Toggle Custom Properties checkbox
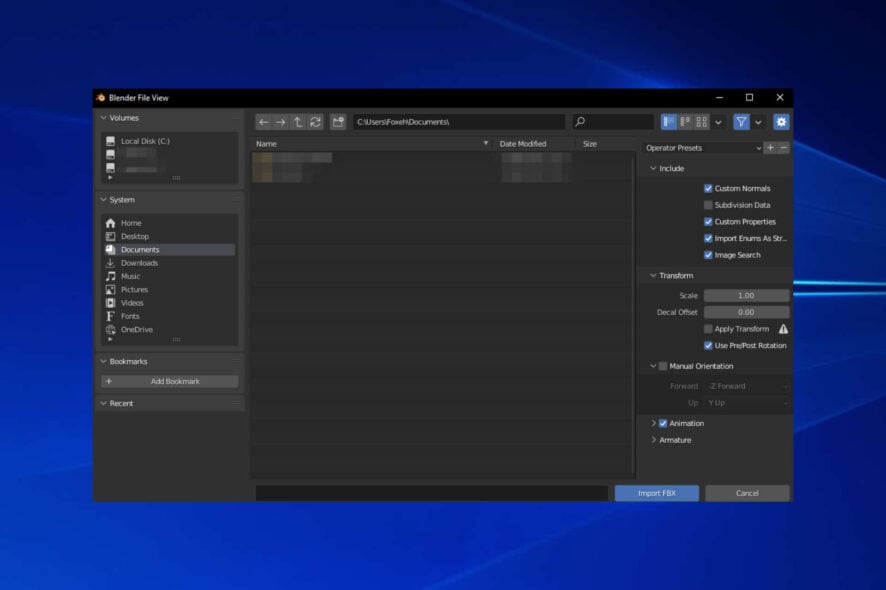The width and height of the screenshot is (886, 590). 708,222
